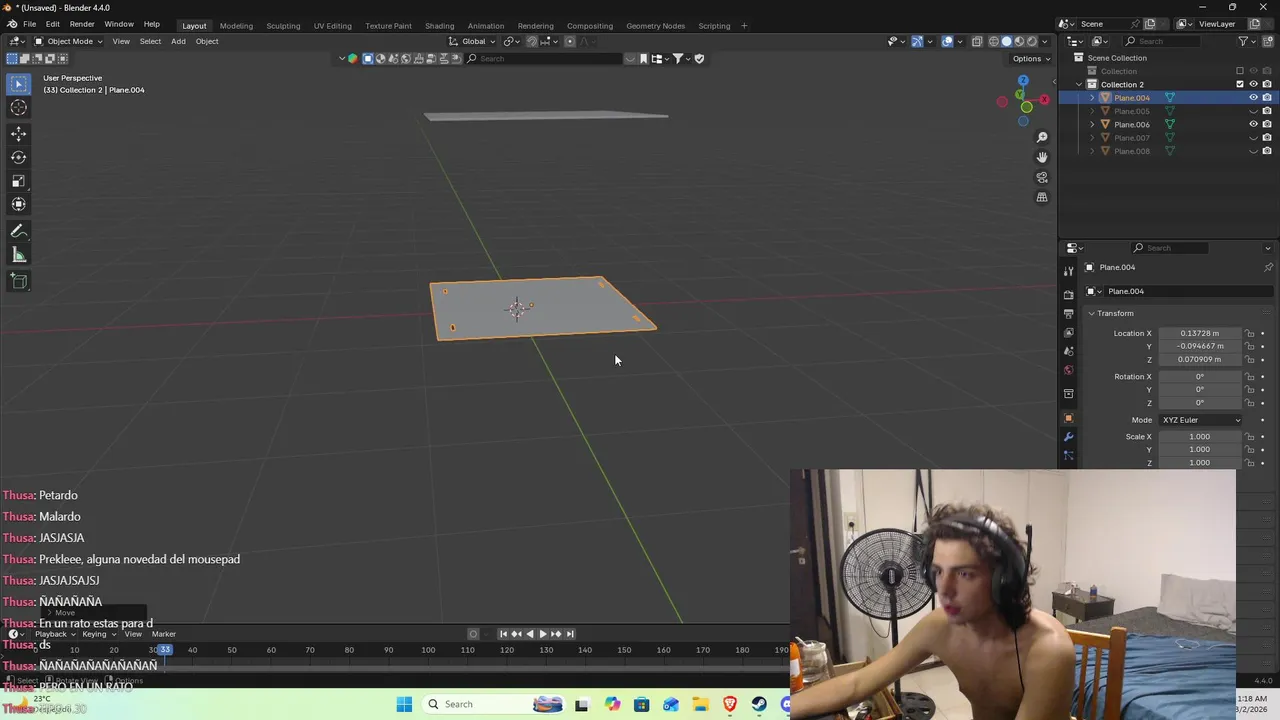Click the Scale X value field
Image resolution: width=1280 pixels, height=720 pixels.
pyautogui.click(x=1199, y=437)
